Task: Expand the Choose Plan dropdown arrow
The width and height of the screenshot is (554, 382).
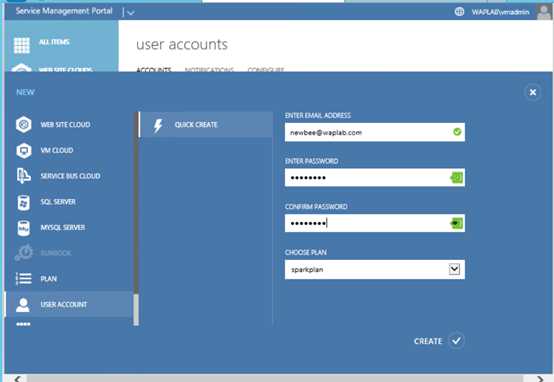Action: click(x=454, y=269)
